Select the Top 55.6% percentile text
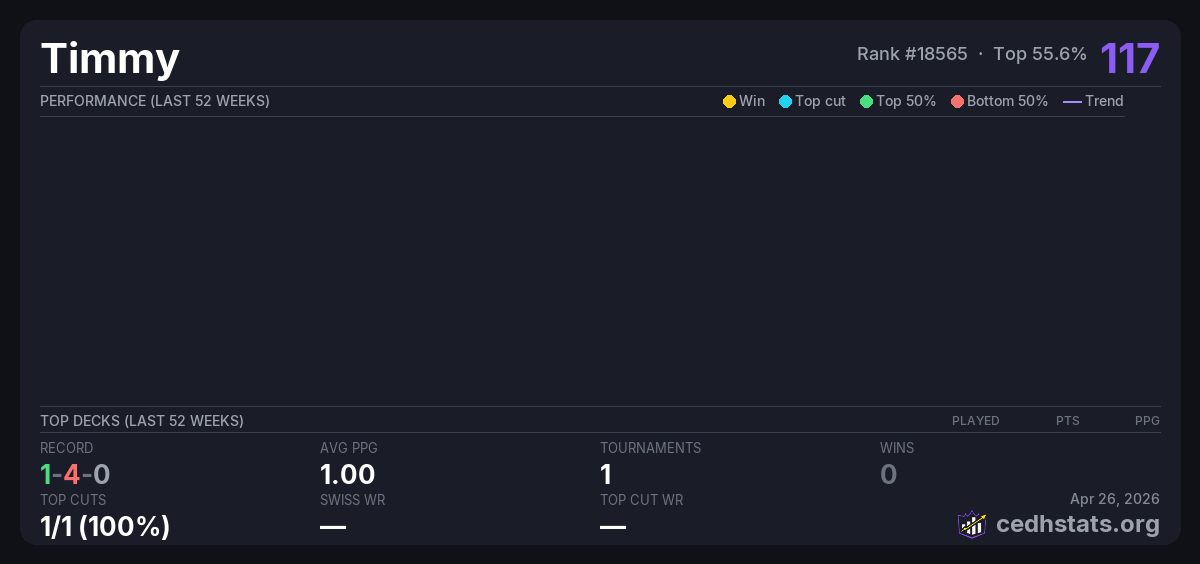The image size is (1200, 564). point(1040,54)
